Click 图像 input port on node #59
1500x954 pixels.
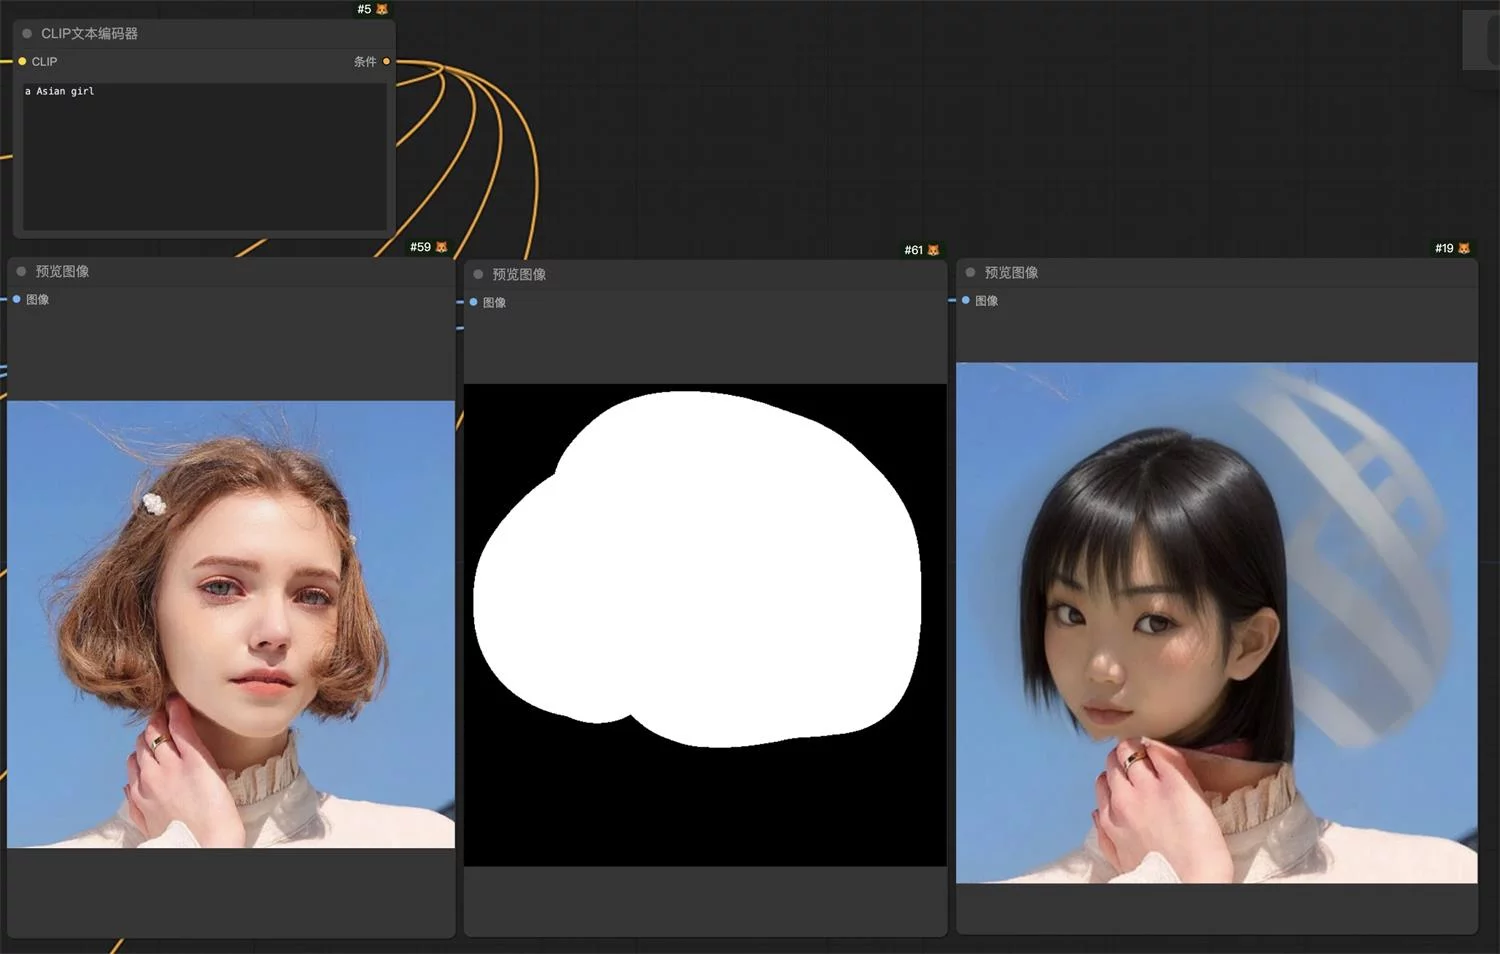point(17,299)
